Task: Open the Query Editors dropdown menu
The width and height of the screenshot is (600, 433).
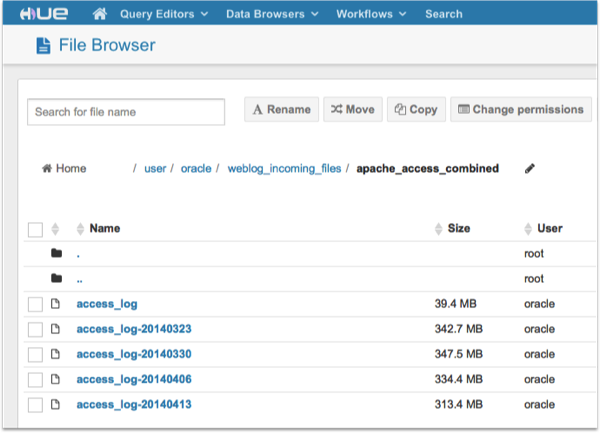Action: pos(164,14)
